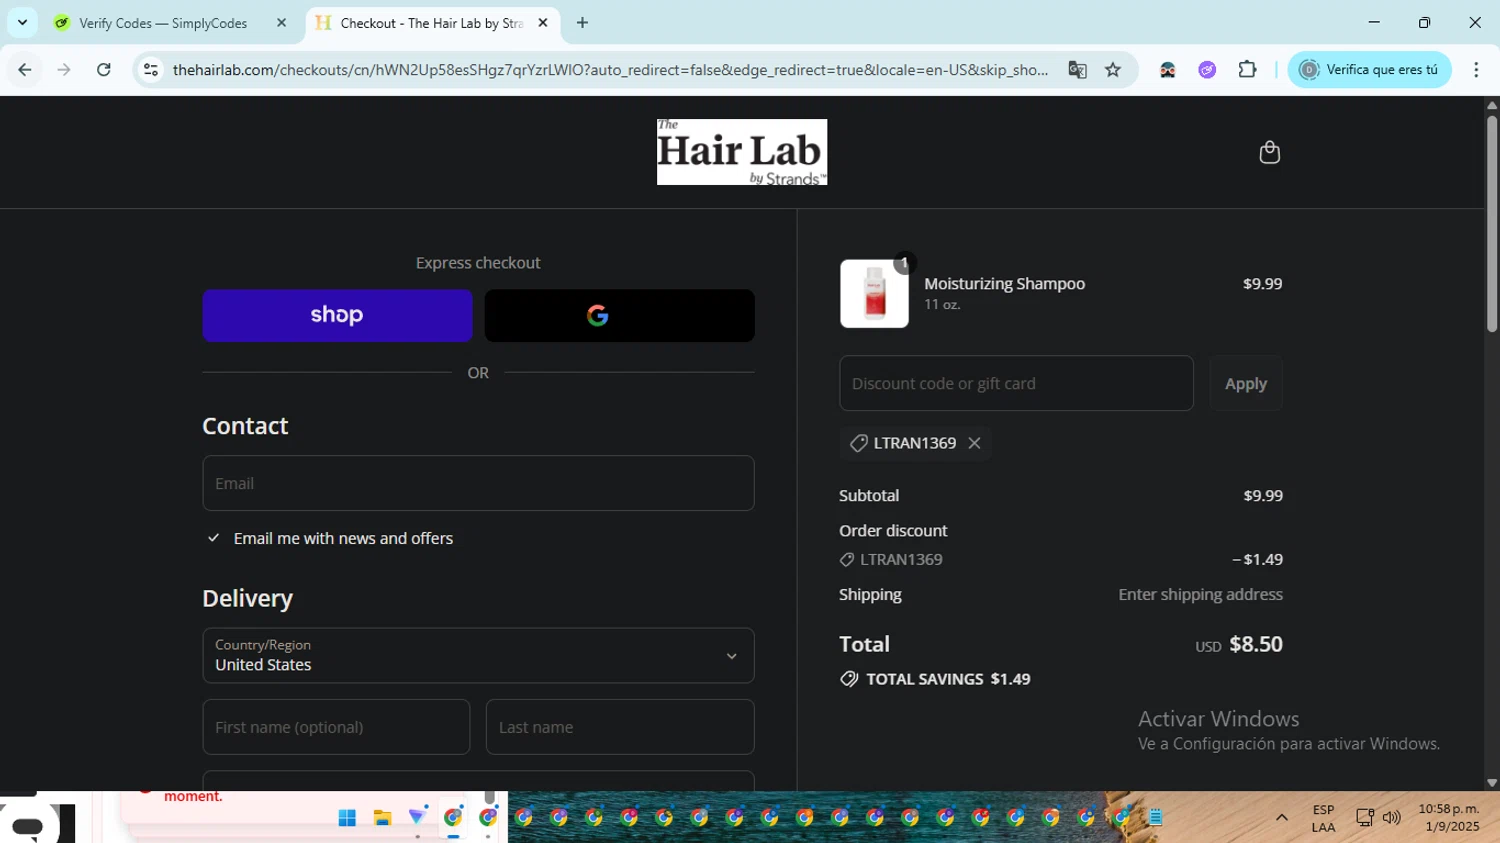
Task: Open the network status icon
Action: (1364, 818)
